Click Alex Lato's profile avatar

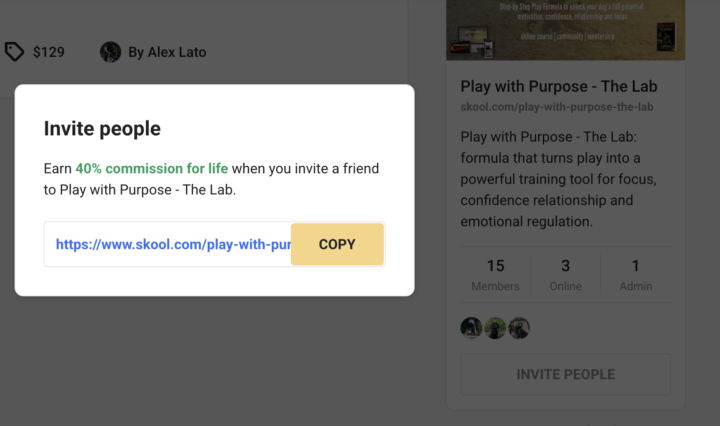click(111, 52)
